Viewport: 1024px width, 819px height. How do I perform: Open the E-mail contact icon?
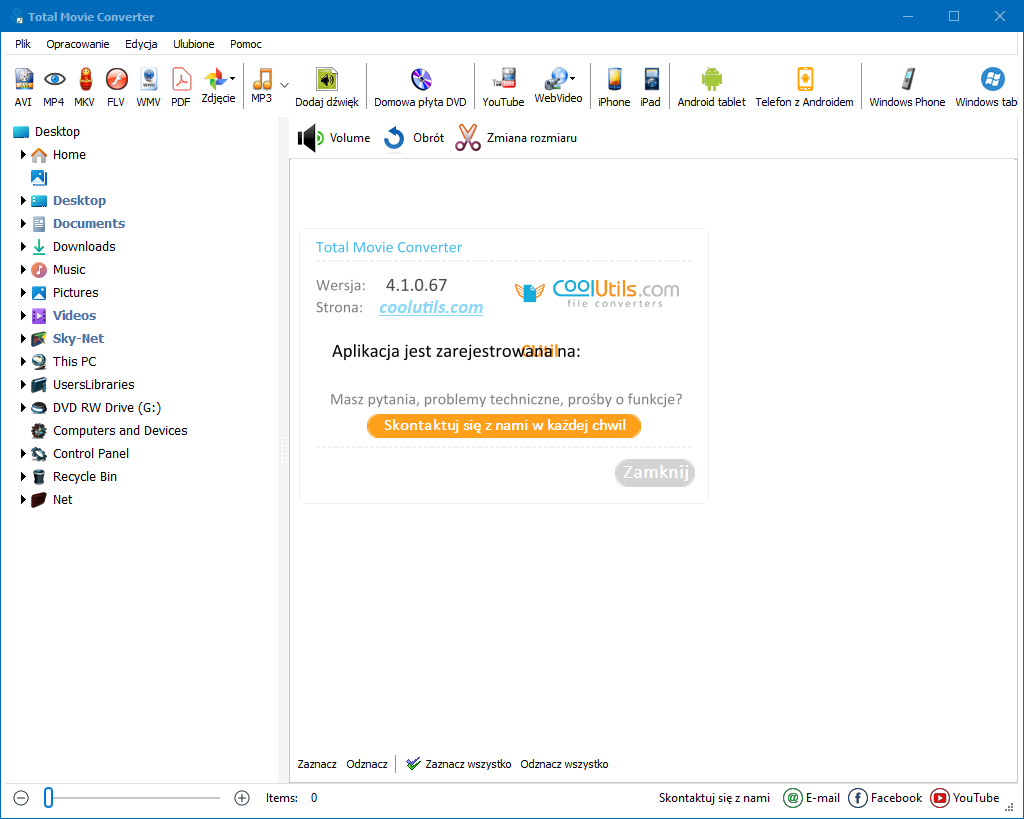pyautogui.click(x=812, y=798)
